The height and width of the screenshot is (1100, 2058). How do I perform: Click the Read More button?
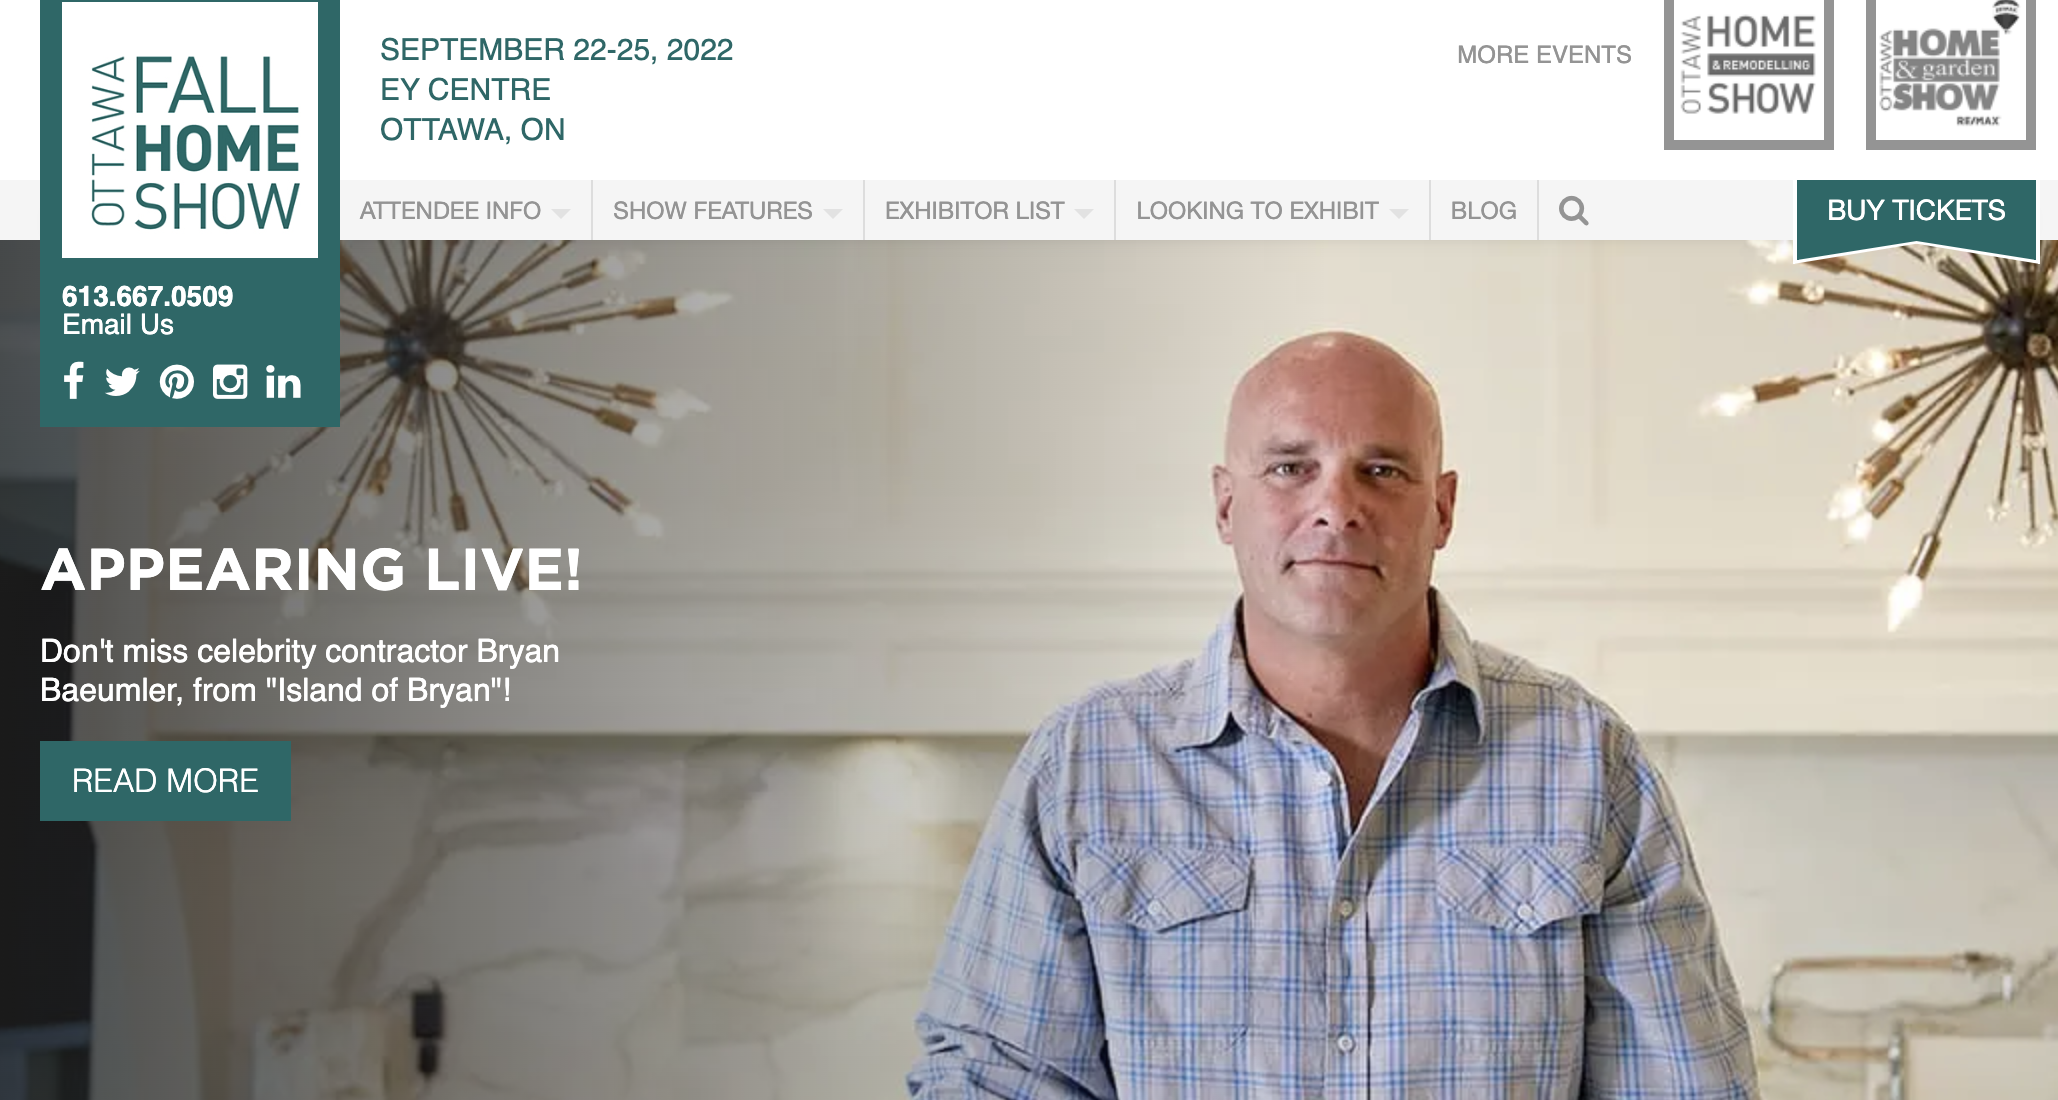coord(165,781)
